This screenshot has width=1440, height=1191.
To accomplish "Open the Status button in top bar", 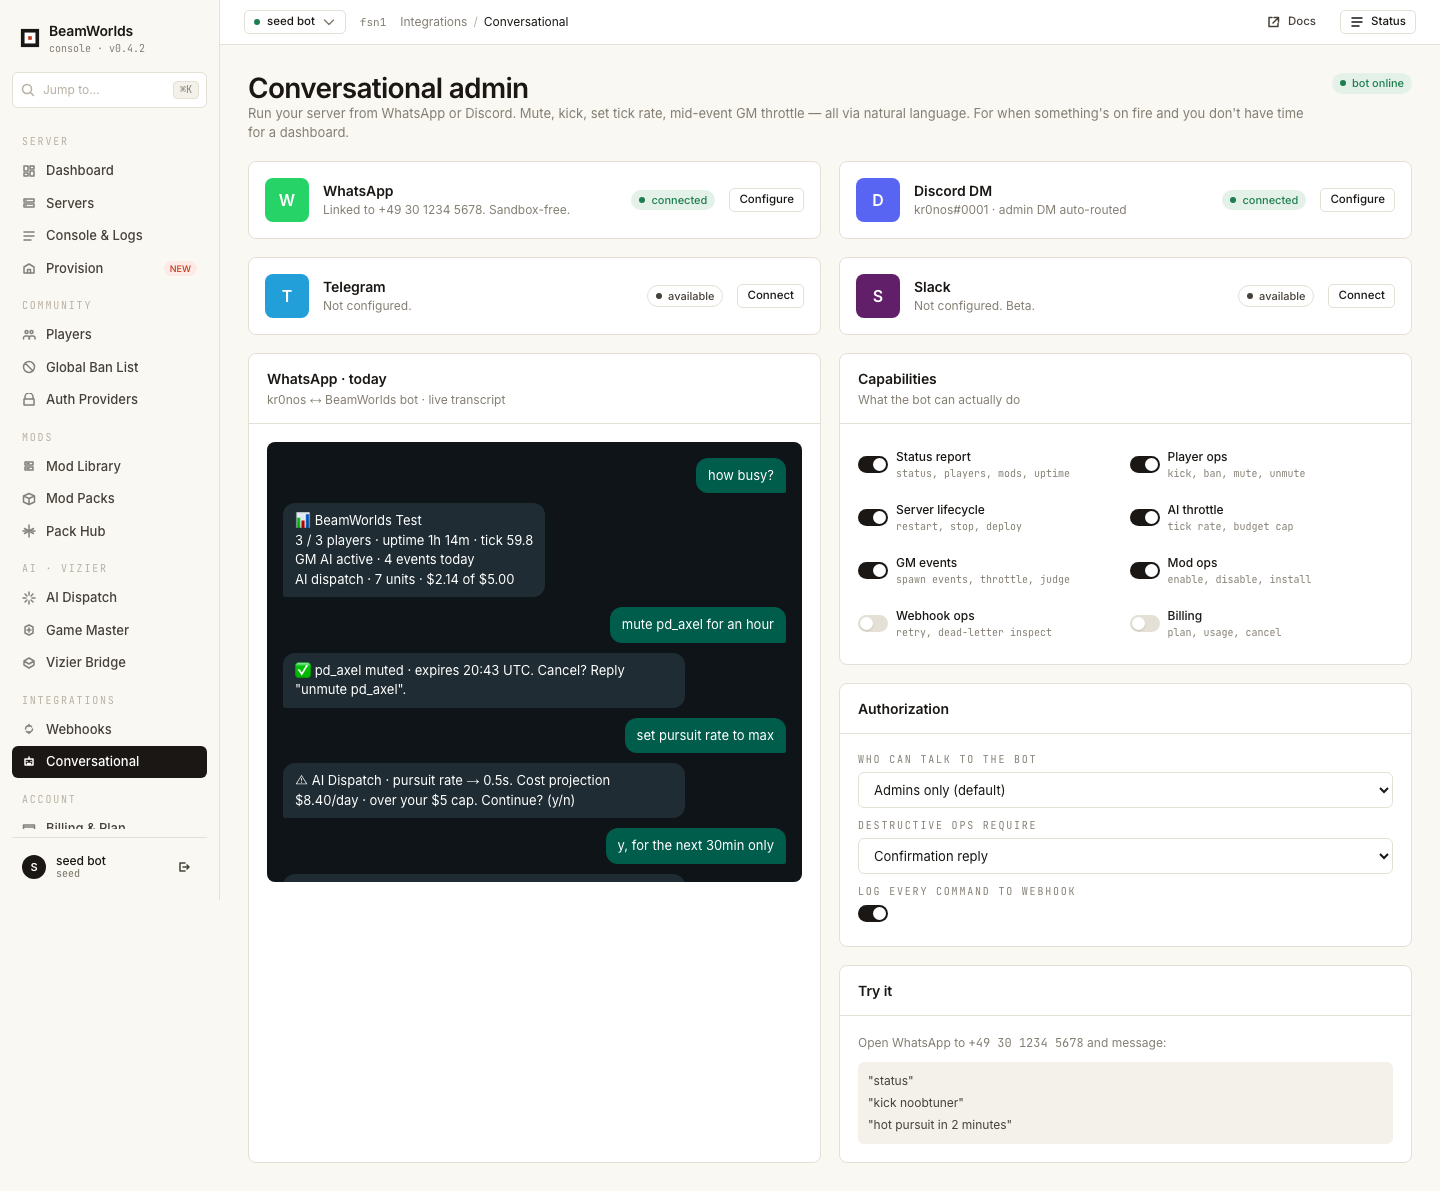I will [1378, 21].
